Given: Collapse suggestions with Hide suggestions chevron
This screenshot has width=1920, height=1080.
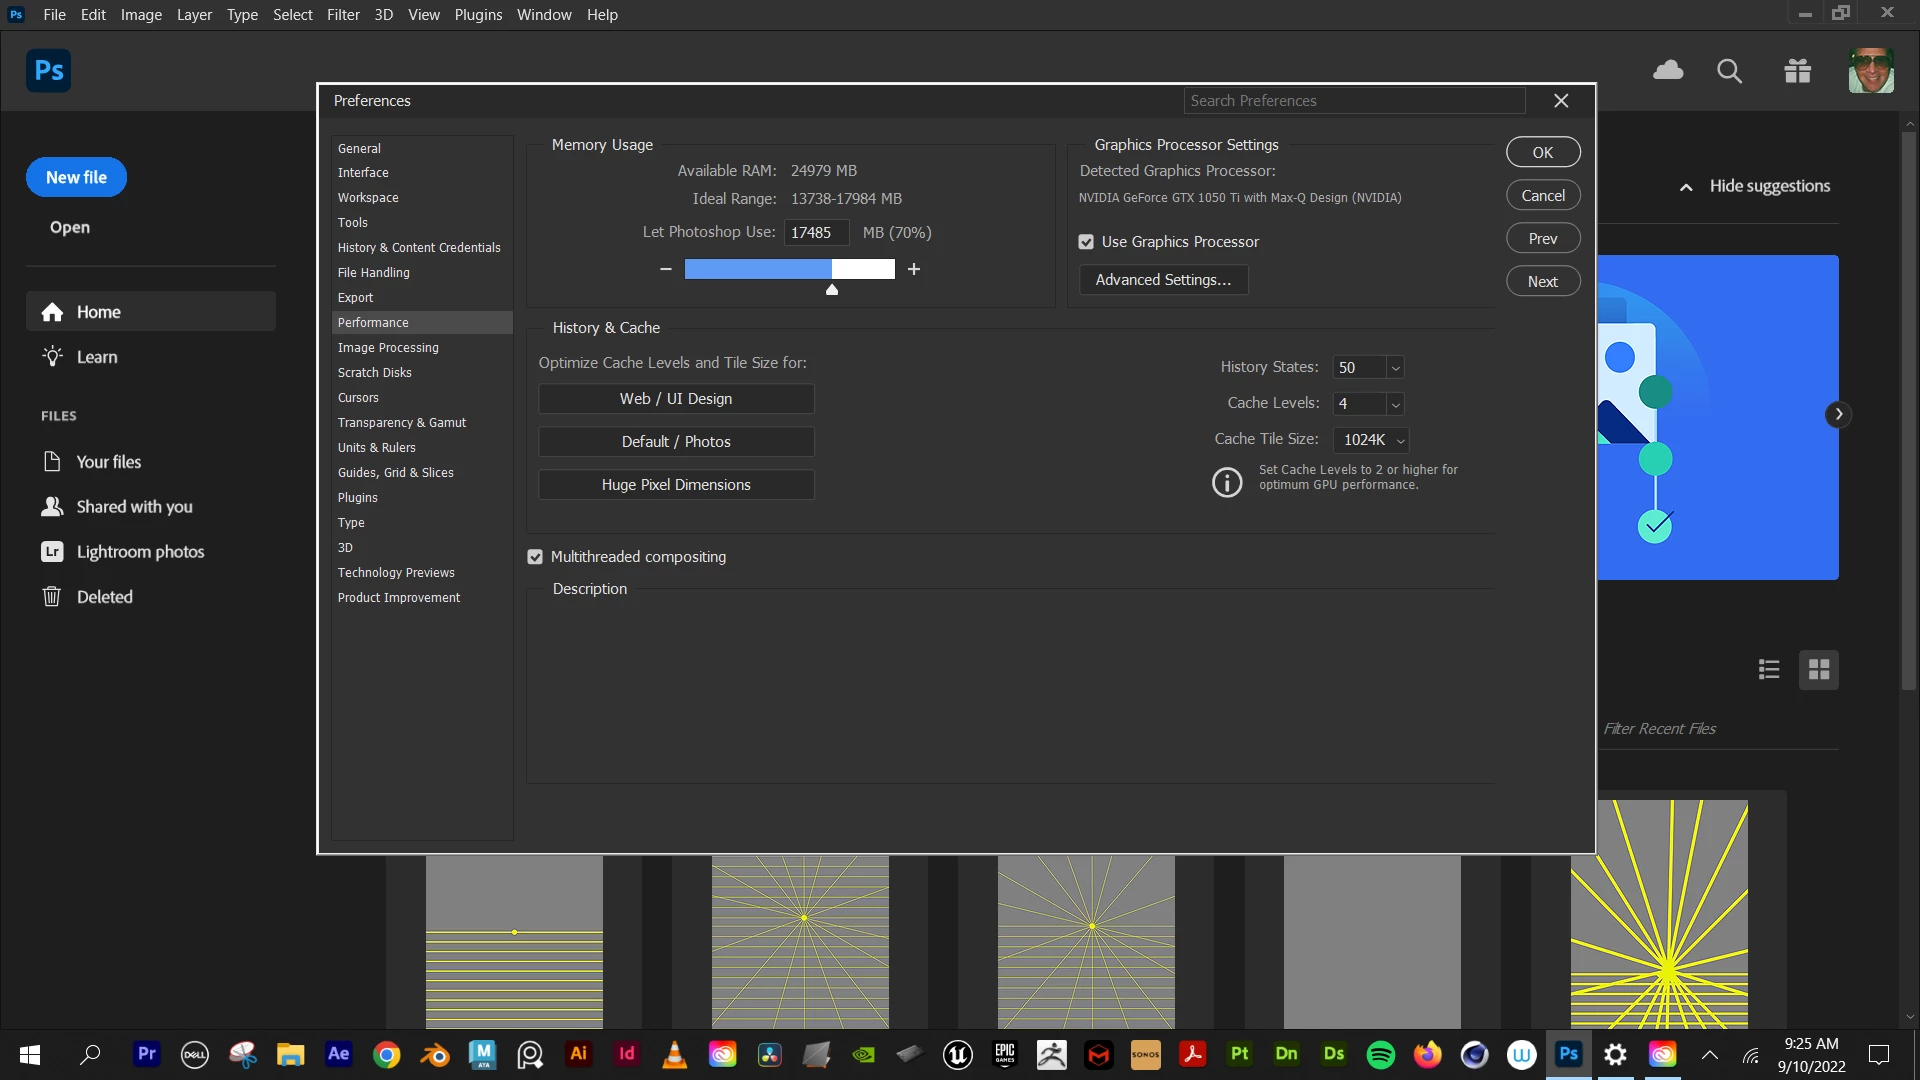Looking at the screenshot, I should point(1686,187).
